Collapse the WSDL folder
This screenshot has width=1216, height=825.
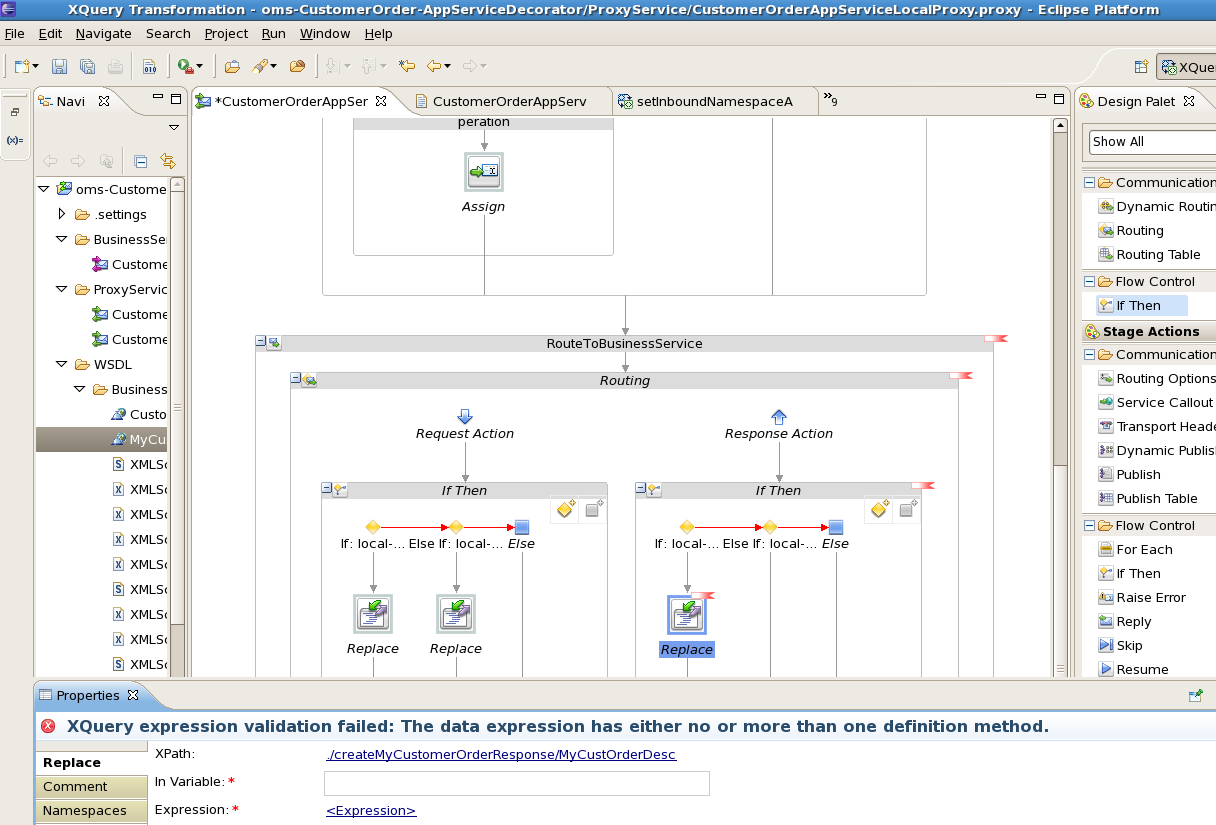point(62,364)
